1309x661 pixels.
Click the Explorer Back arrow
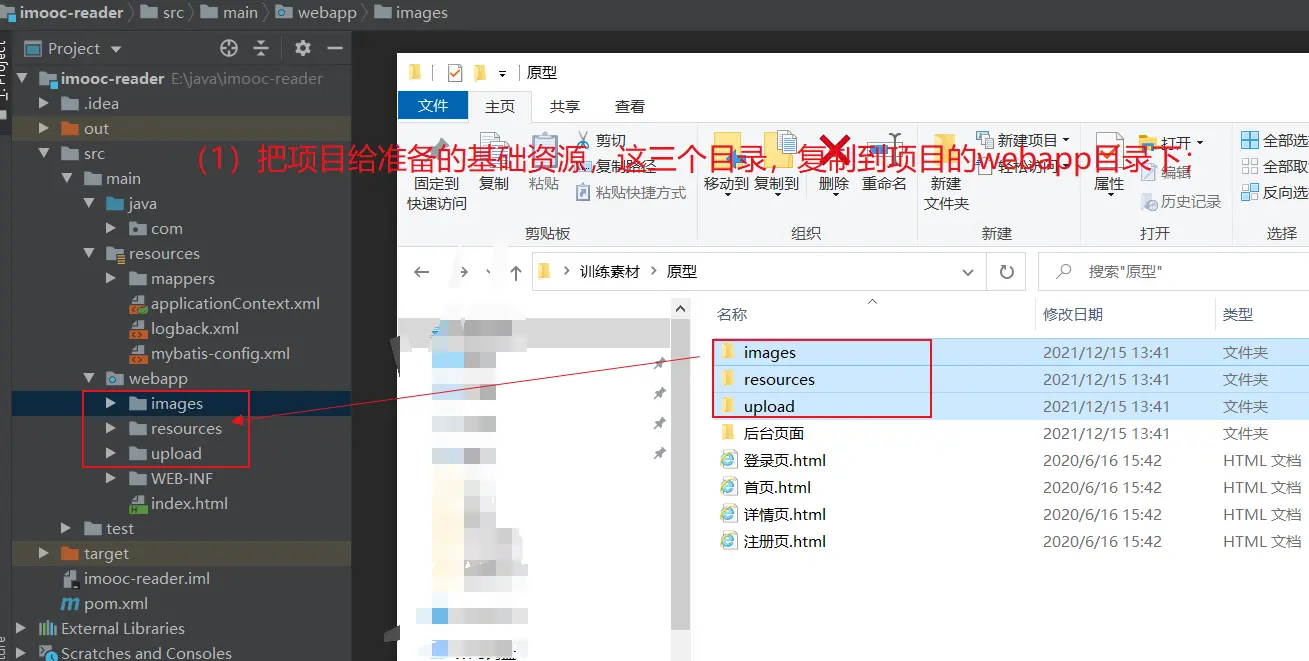pyautogui.click(x=422, y=271)
